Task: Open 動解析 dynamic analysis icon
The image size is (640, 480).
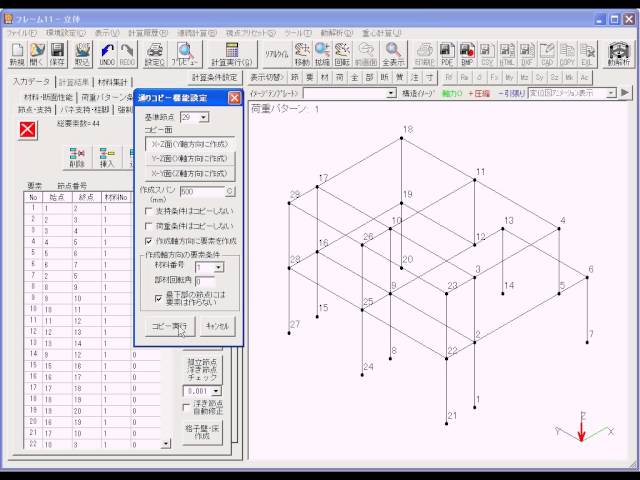Action: (619, 54)
